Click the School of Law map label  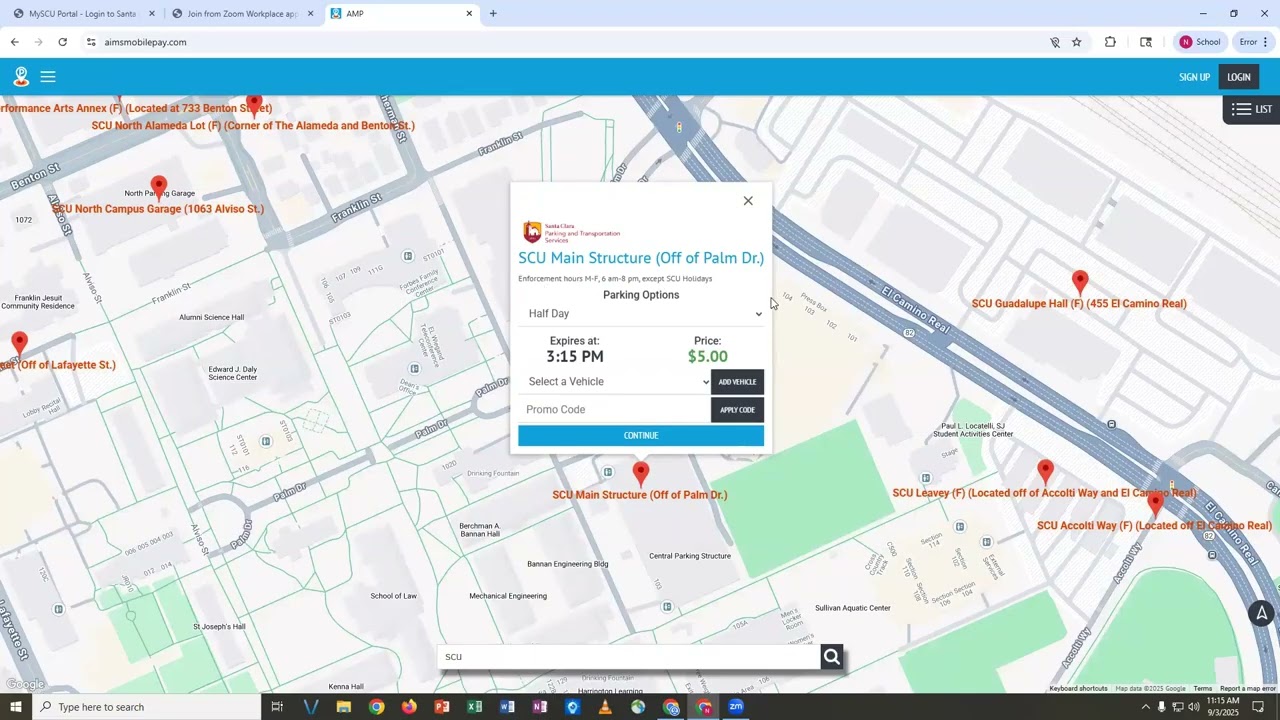point(393,596)
